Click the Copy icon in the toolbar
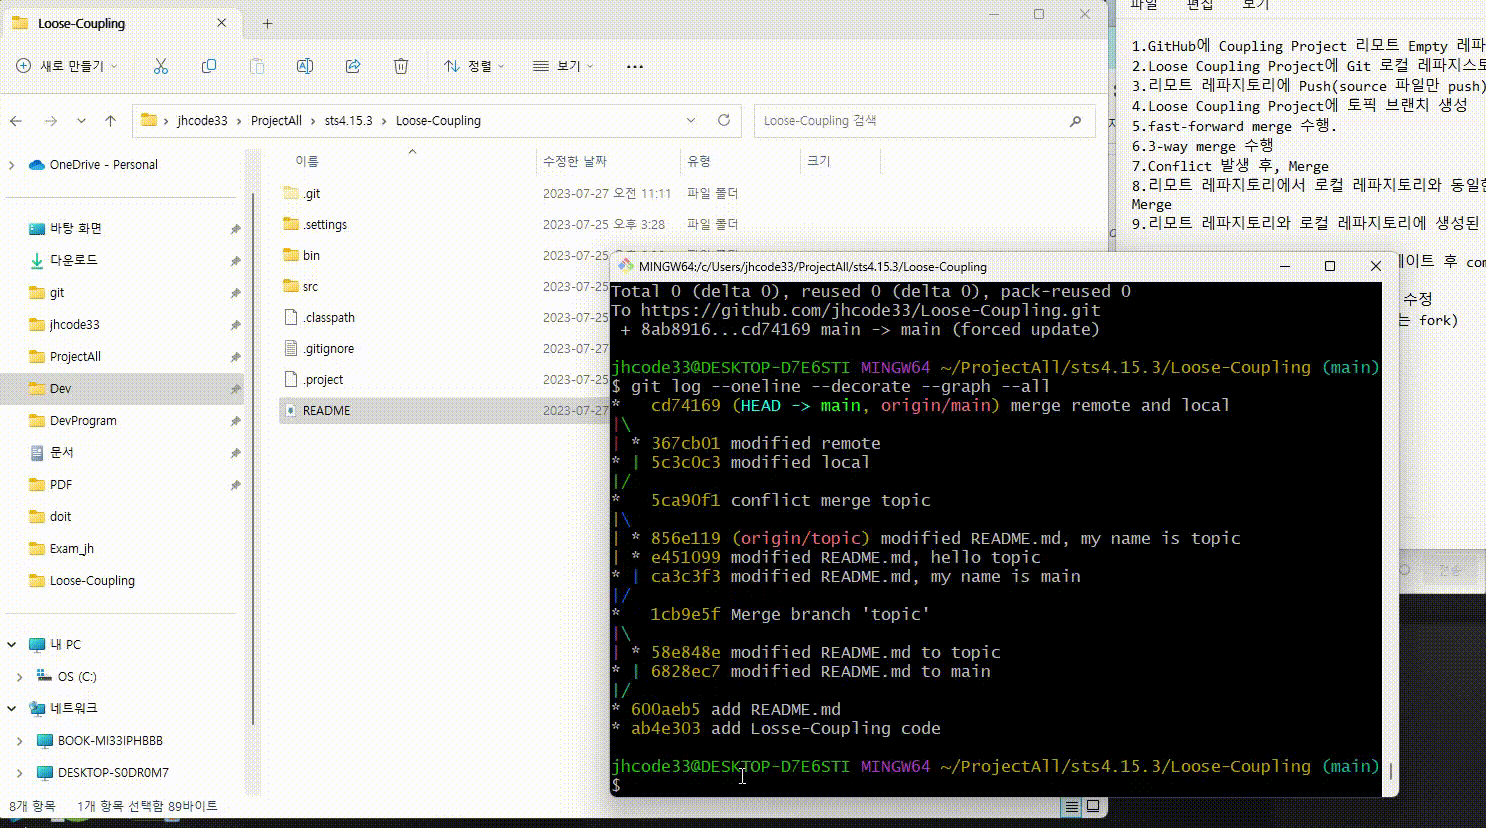 [x=209, y=65]
